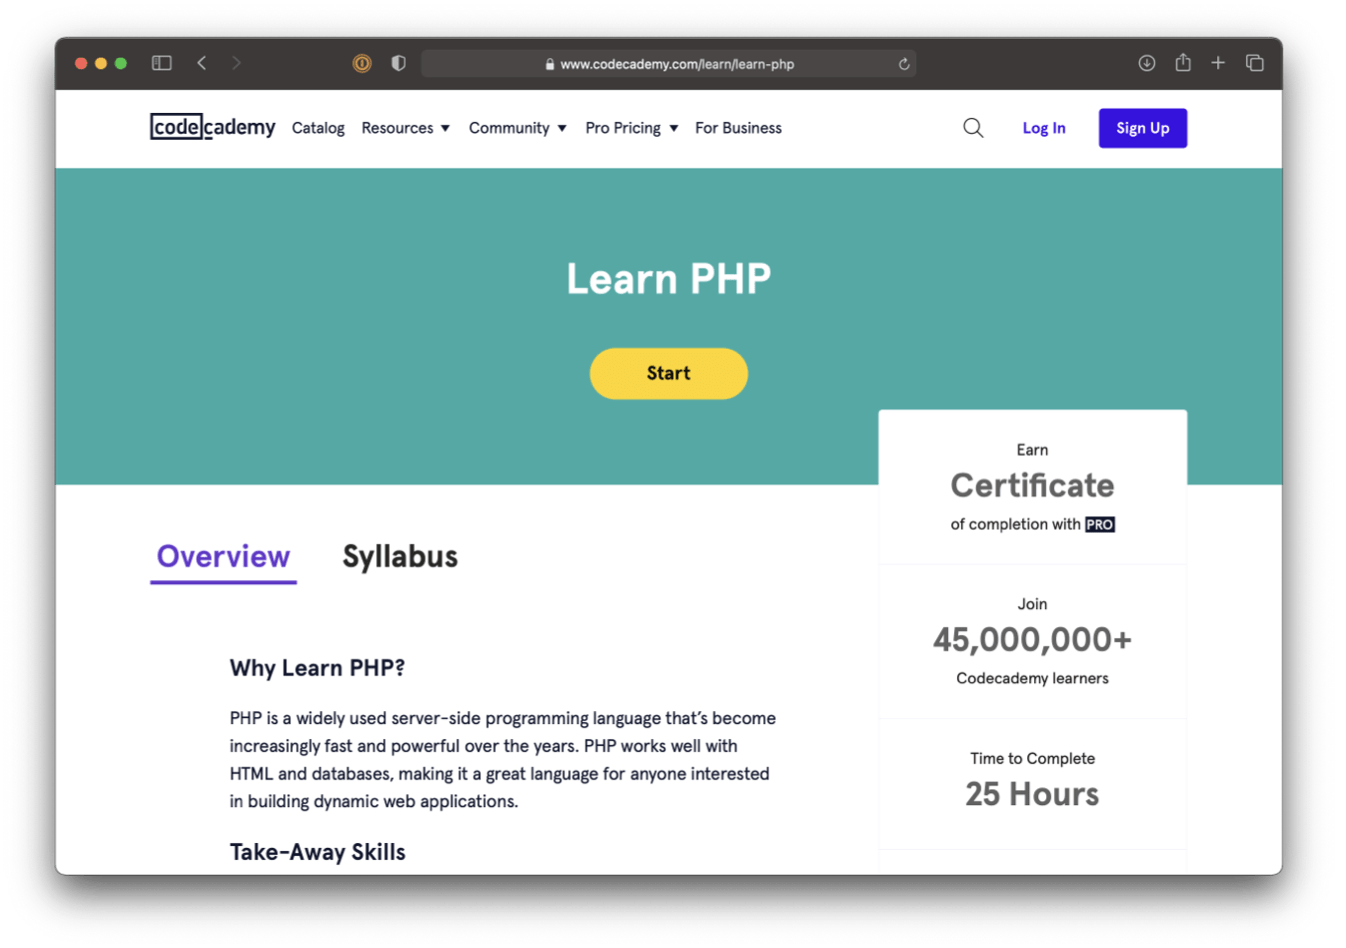Screen dimensions: 1346x948
Task: Show the Safari sidebar
Action: [161, 62]
